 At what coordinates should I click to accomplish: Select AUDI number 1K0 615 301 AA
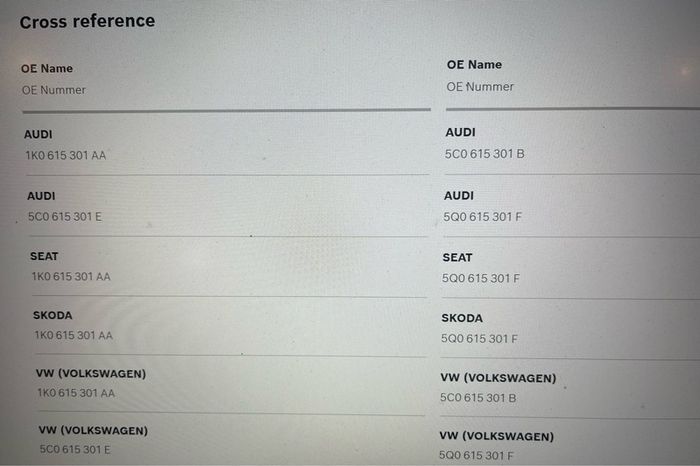[x=66, y=155]
